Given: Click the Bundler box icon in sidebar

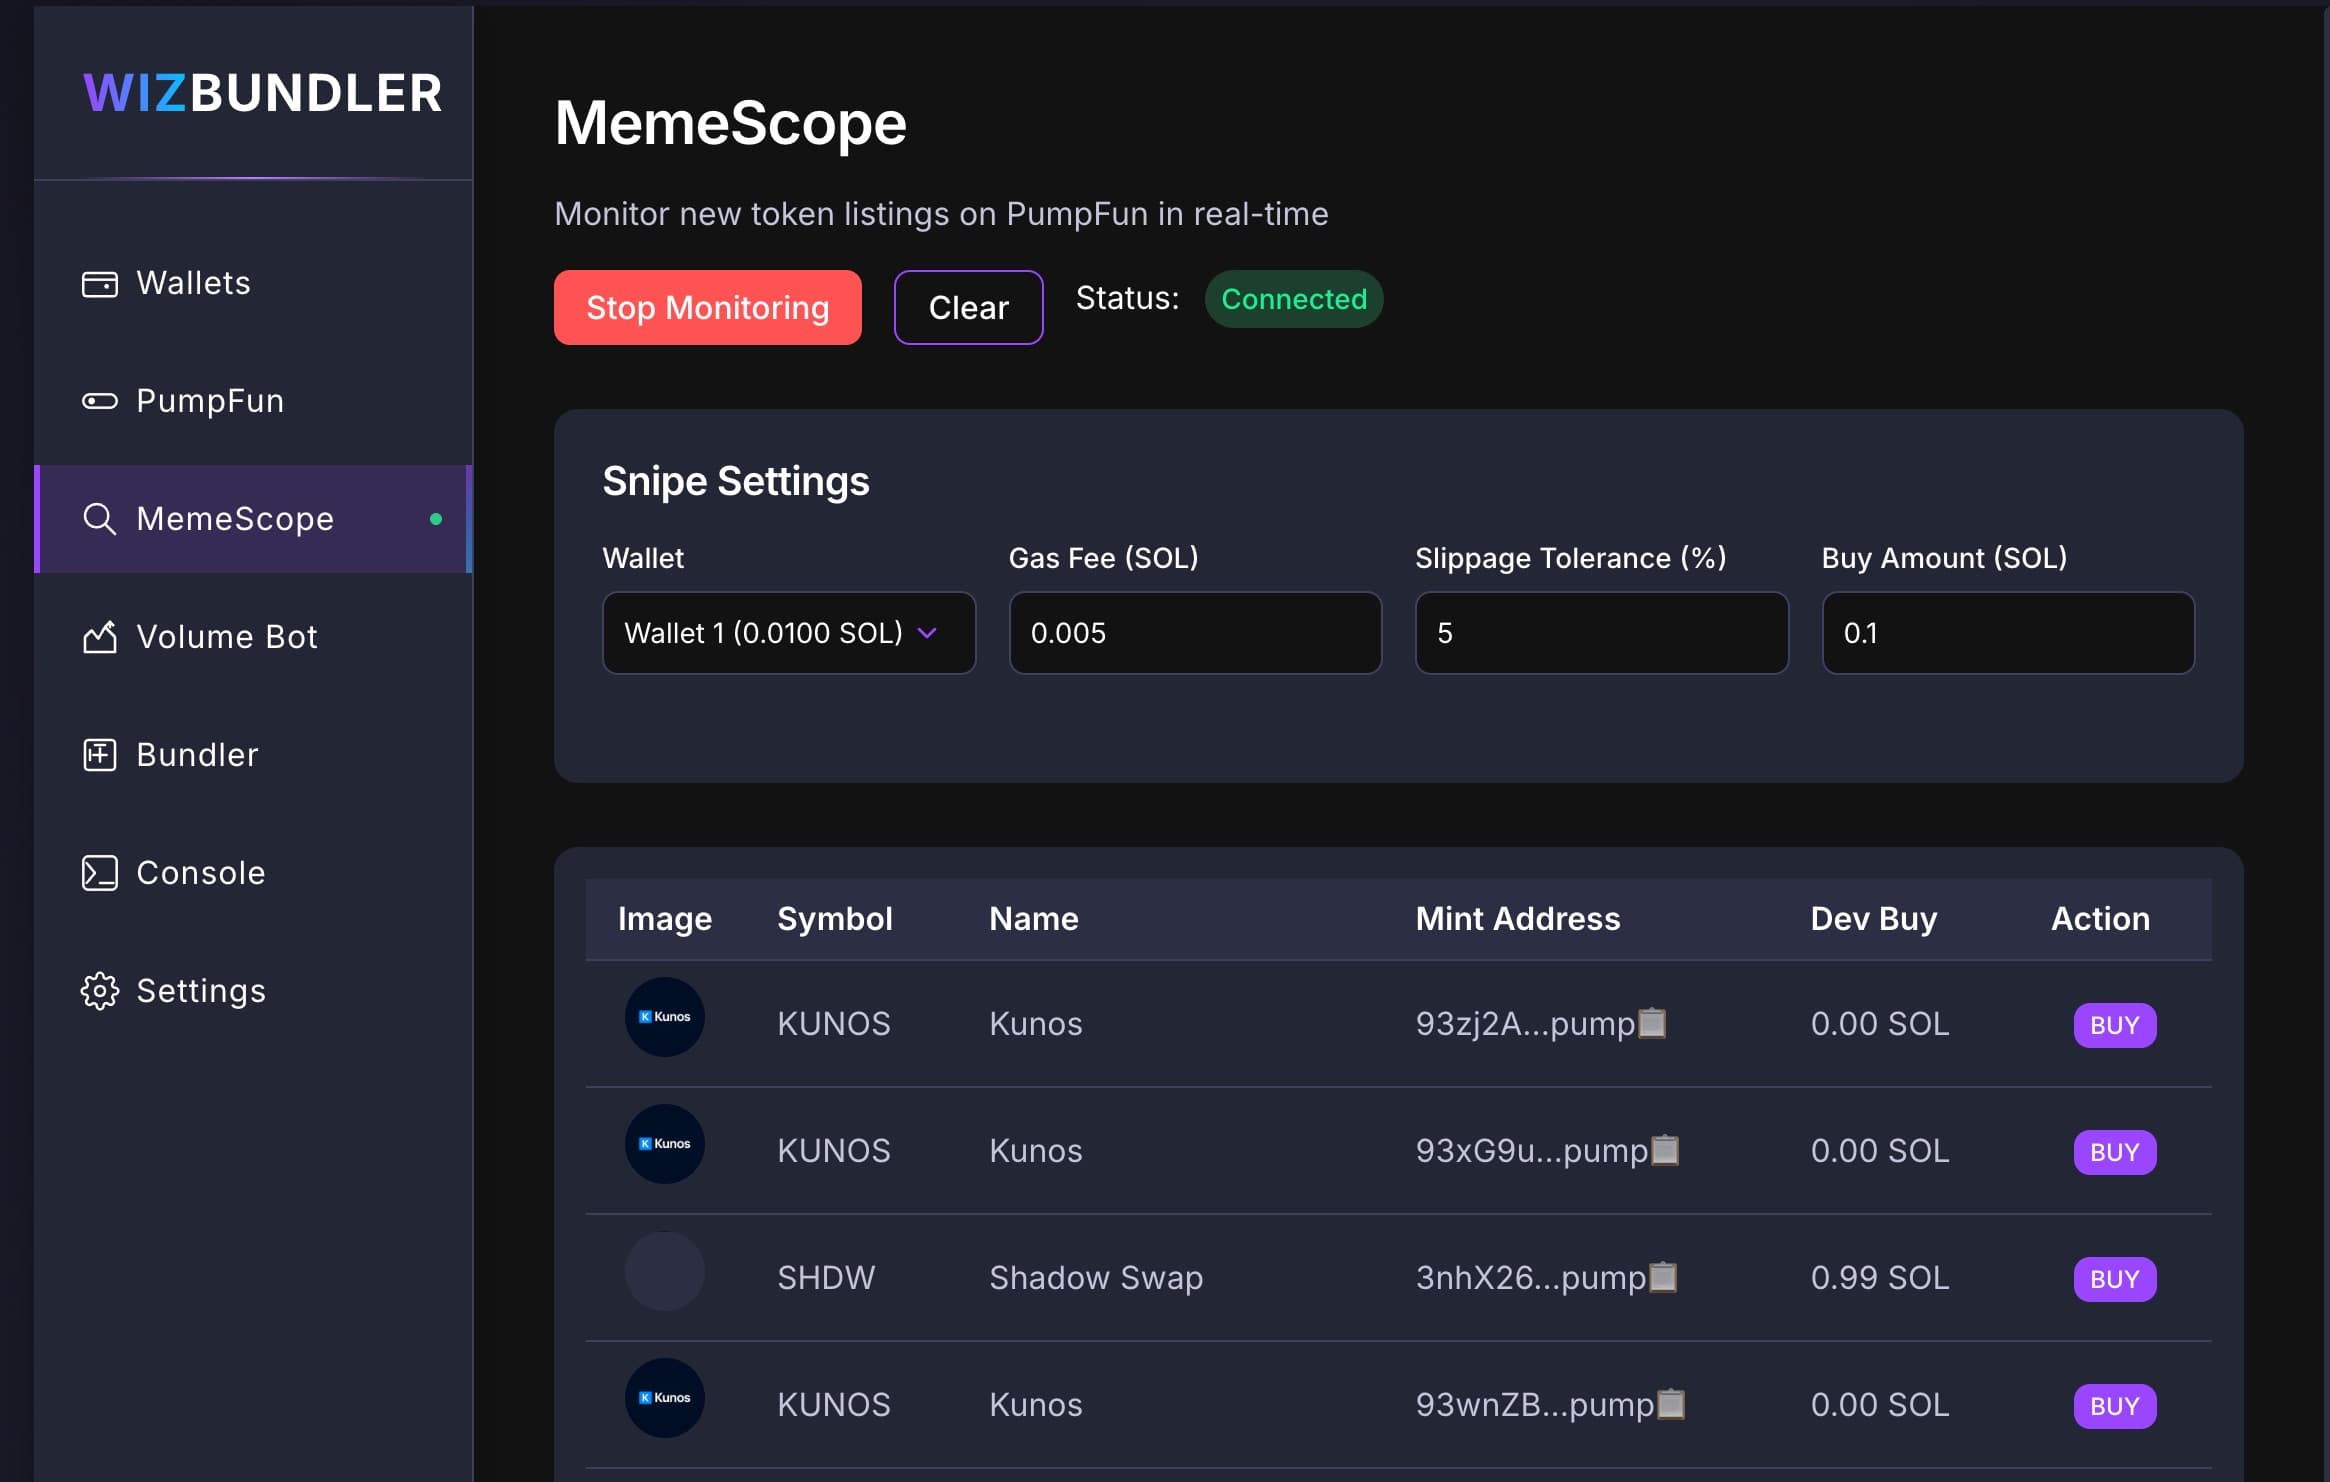Looking at the screenshot, I should (99, 755).
